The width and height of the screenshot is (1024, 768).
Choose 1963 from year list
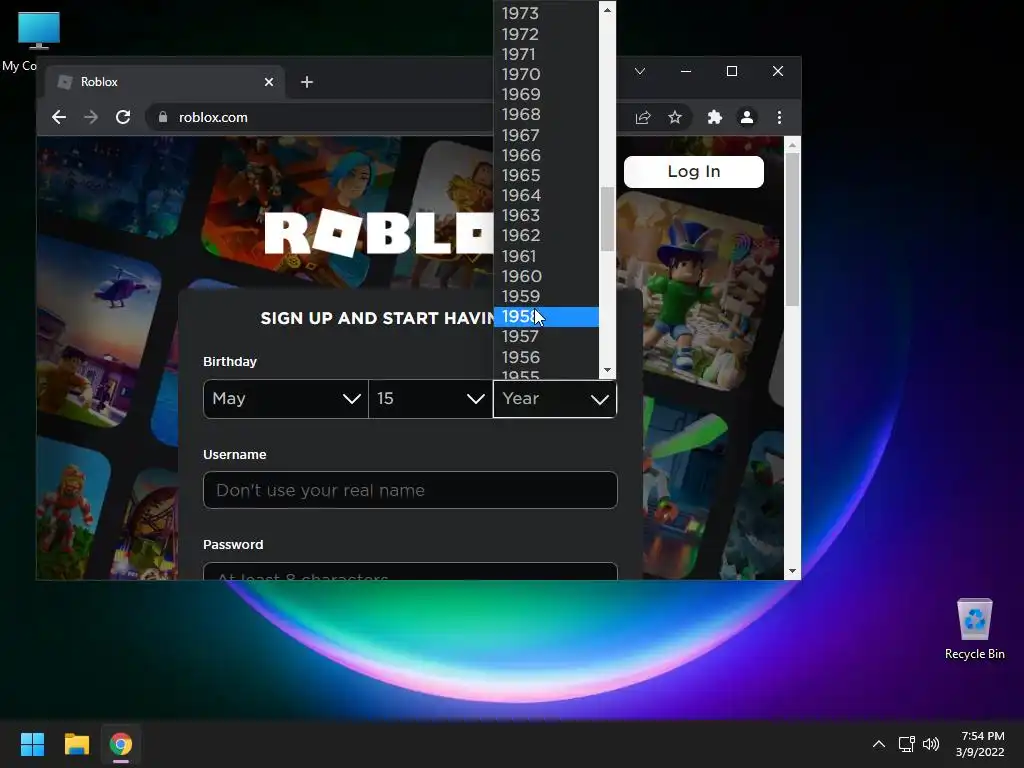click(x=546, y=216)
